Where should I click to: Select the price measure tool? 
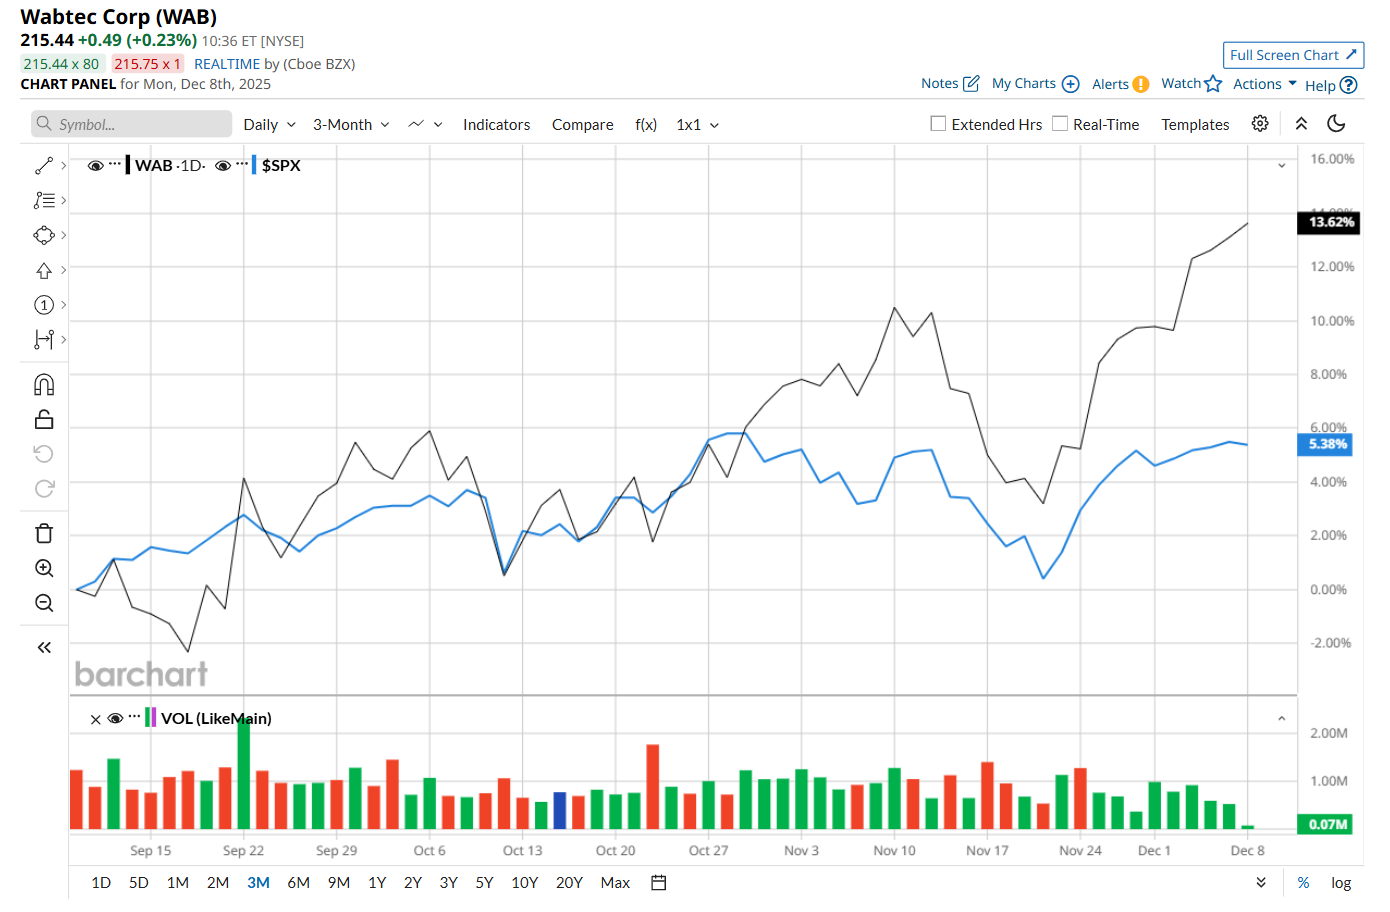44,340
